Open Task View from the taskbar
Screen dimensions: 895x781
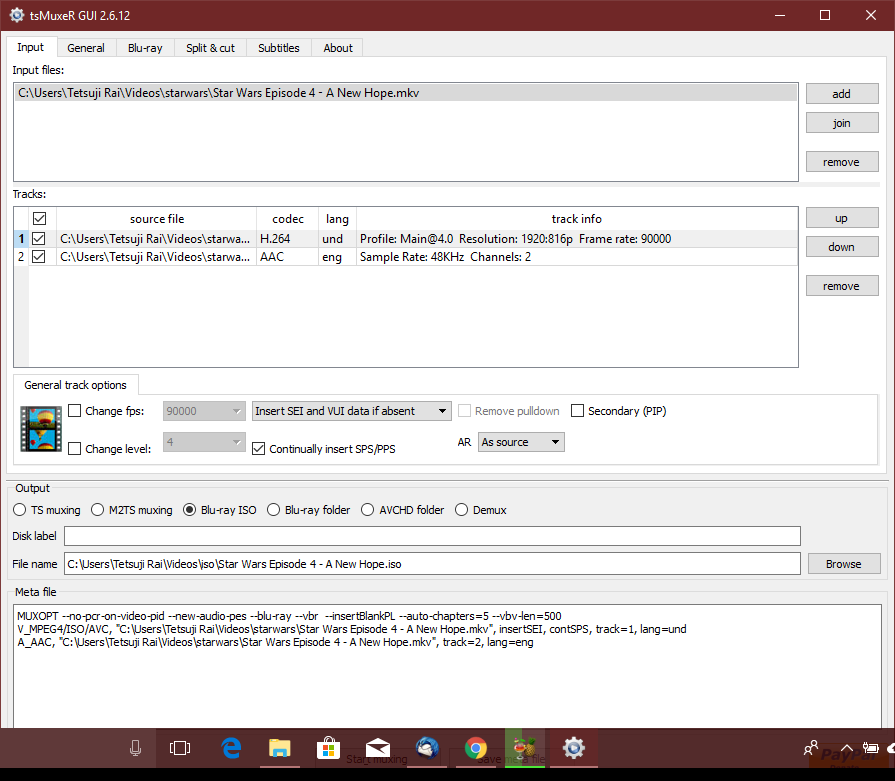[x=180, y=748]
